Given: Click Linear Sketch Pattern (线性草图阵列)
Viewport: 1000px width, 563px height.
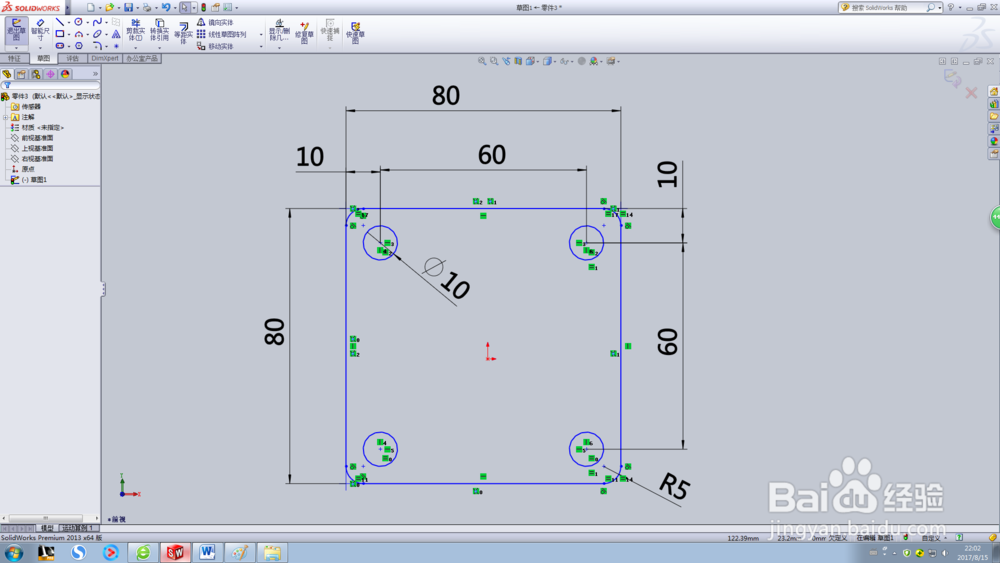Looking at the screenshot, I should [221, 34].
